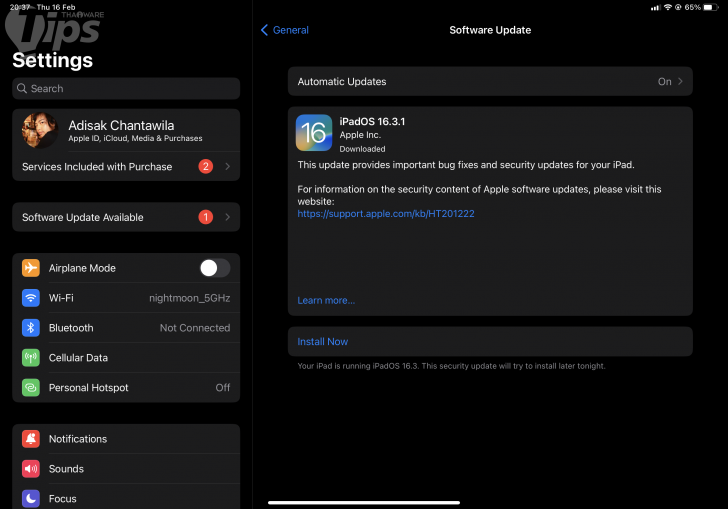
Task: Tap the Apple Inc. developer label
Action: (360, 135)
